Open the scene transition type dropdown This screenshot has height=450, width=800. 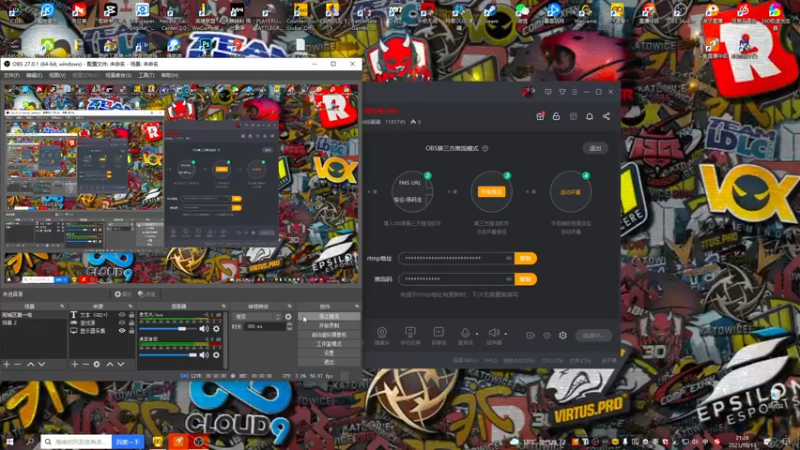pos(257,317)
